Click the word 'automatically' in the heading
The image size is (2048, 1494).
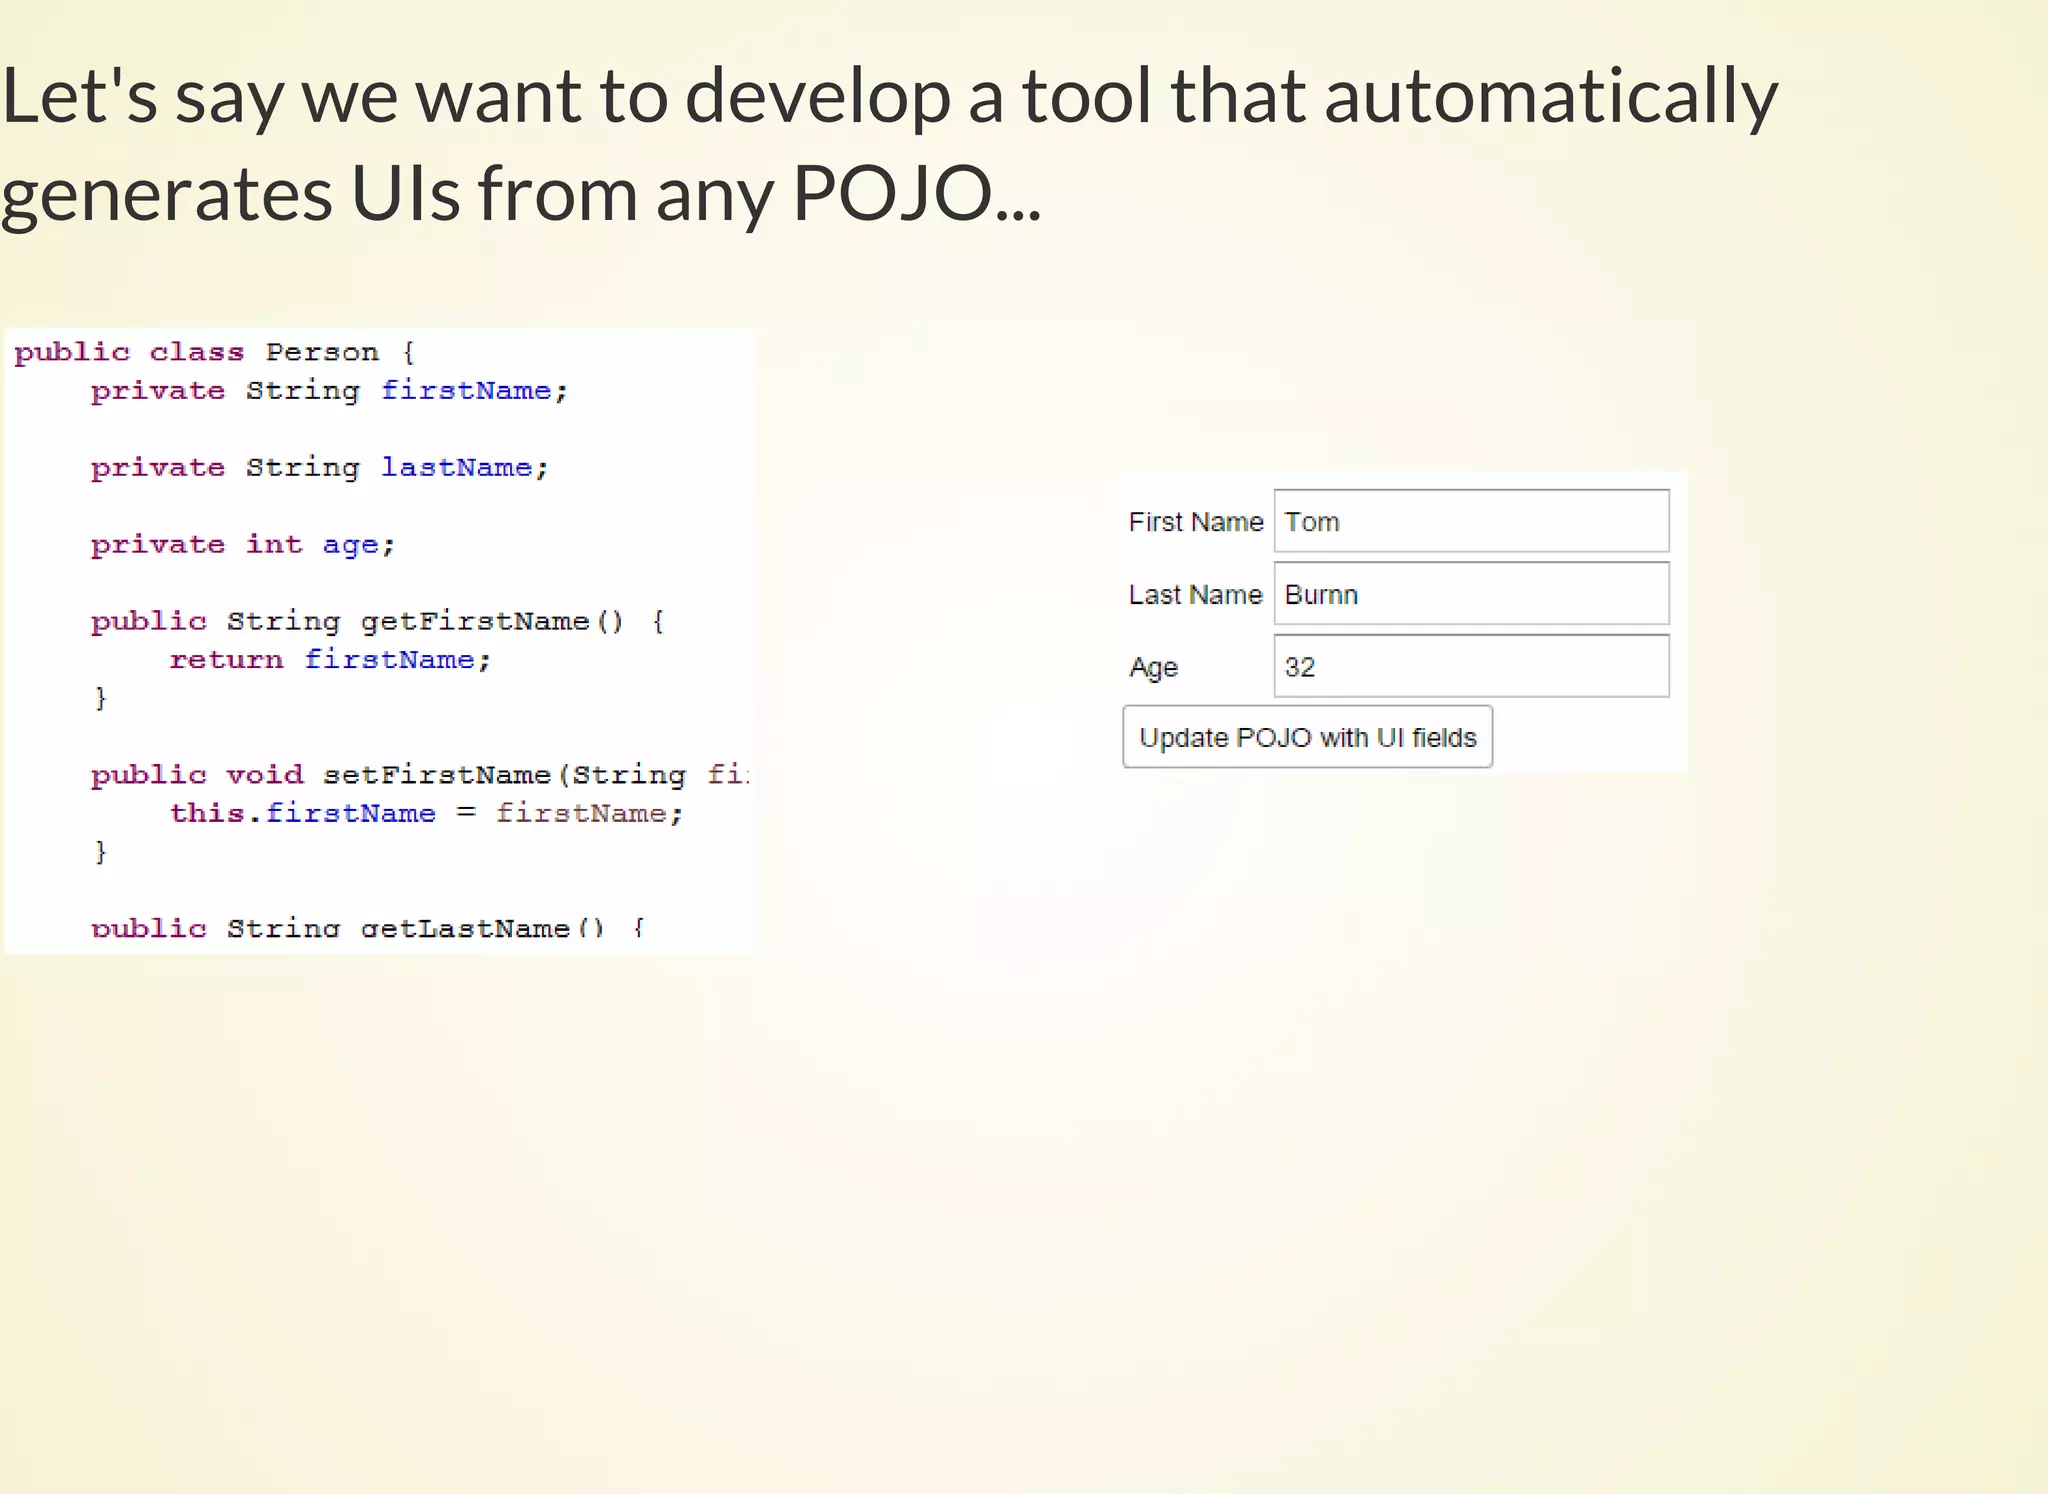[x=1550, y=97]
